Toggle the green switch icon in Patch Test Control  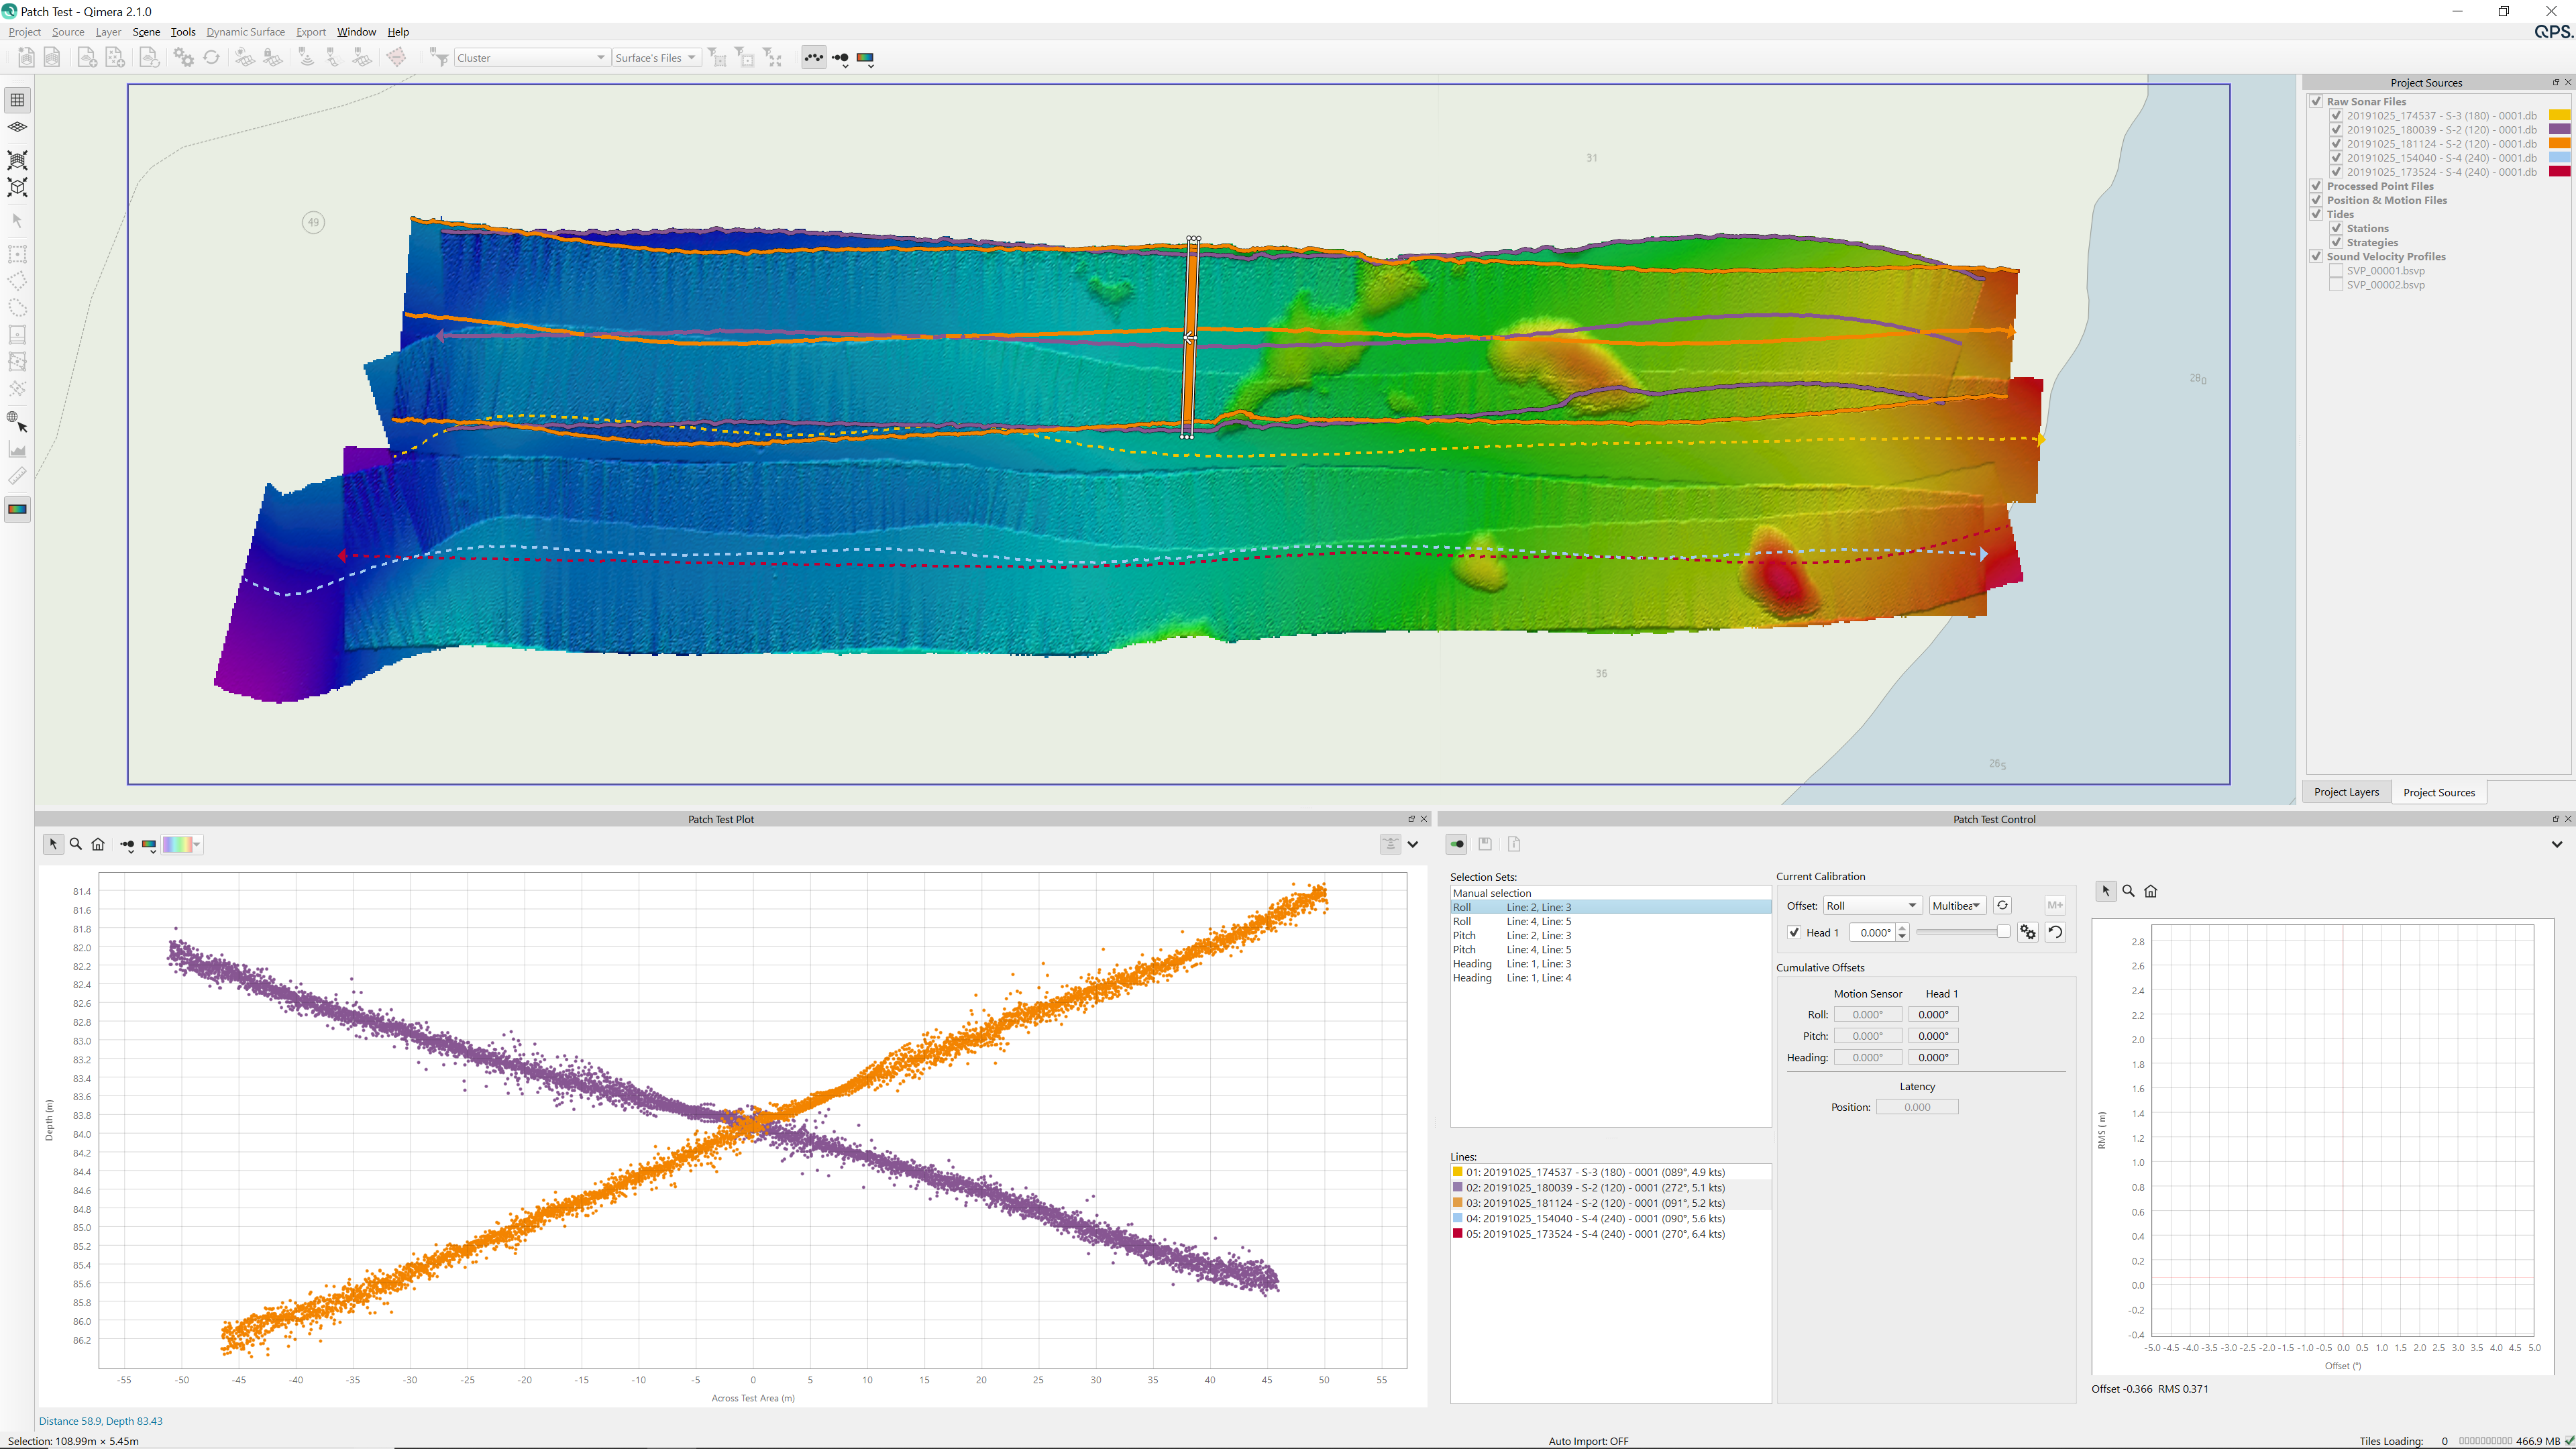click(1457, 844)
